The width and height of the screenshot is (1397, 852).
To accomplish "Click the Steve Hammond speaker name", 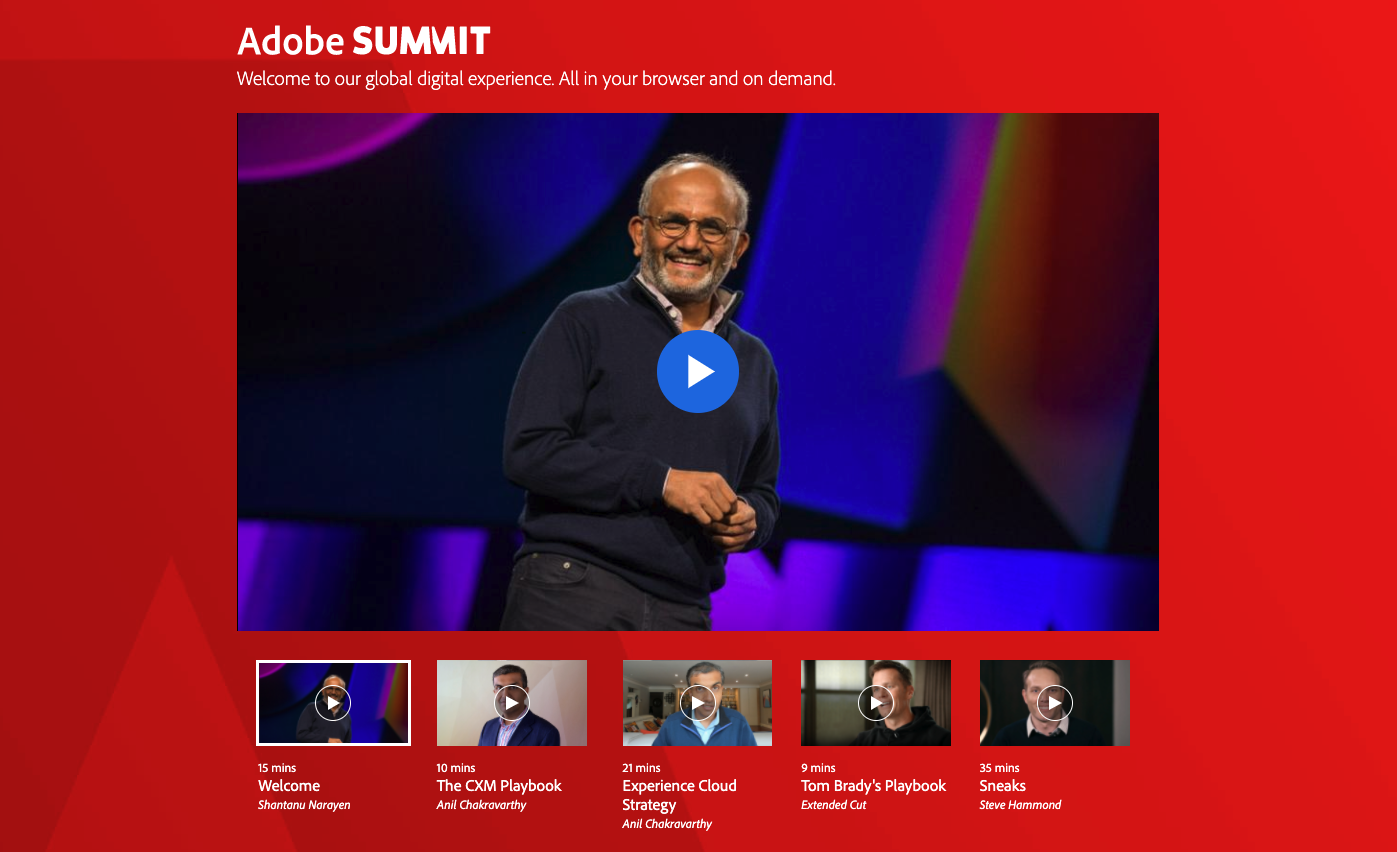I will [1020, 805].
